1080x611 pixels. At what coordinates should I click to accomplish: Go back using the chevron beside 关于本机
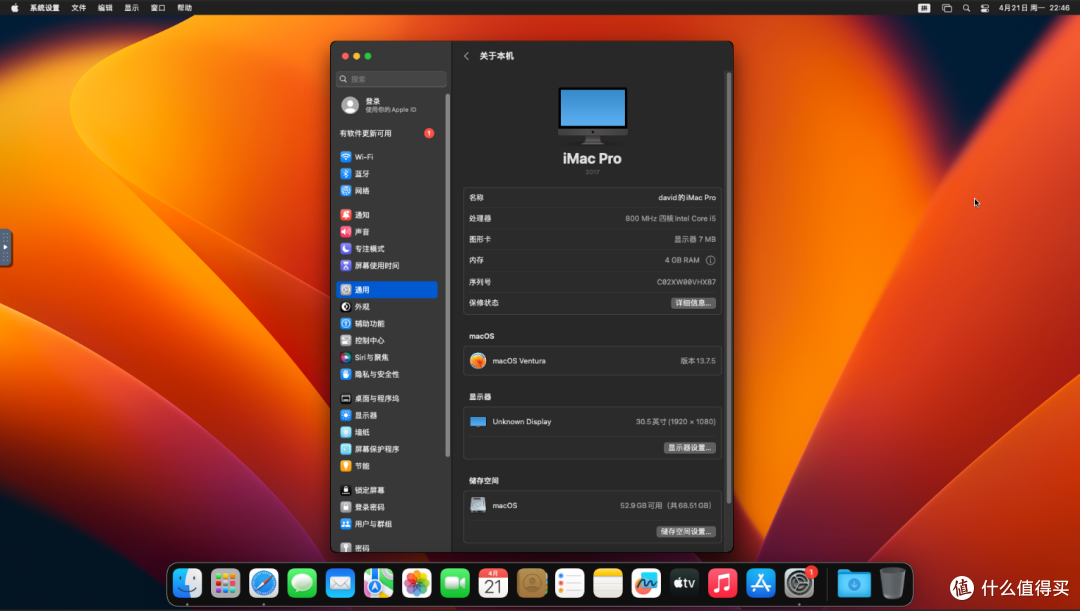(466, 56)
